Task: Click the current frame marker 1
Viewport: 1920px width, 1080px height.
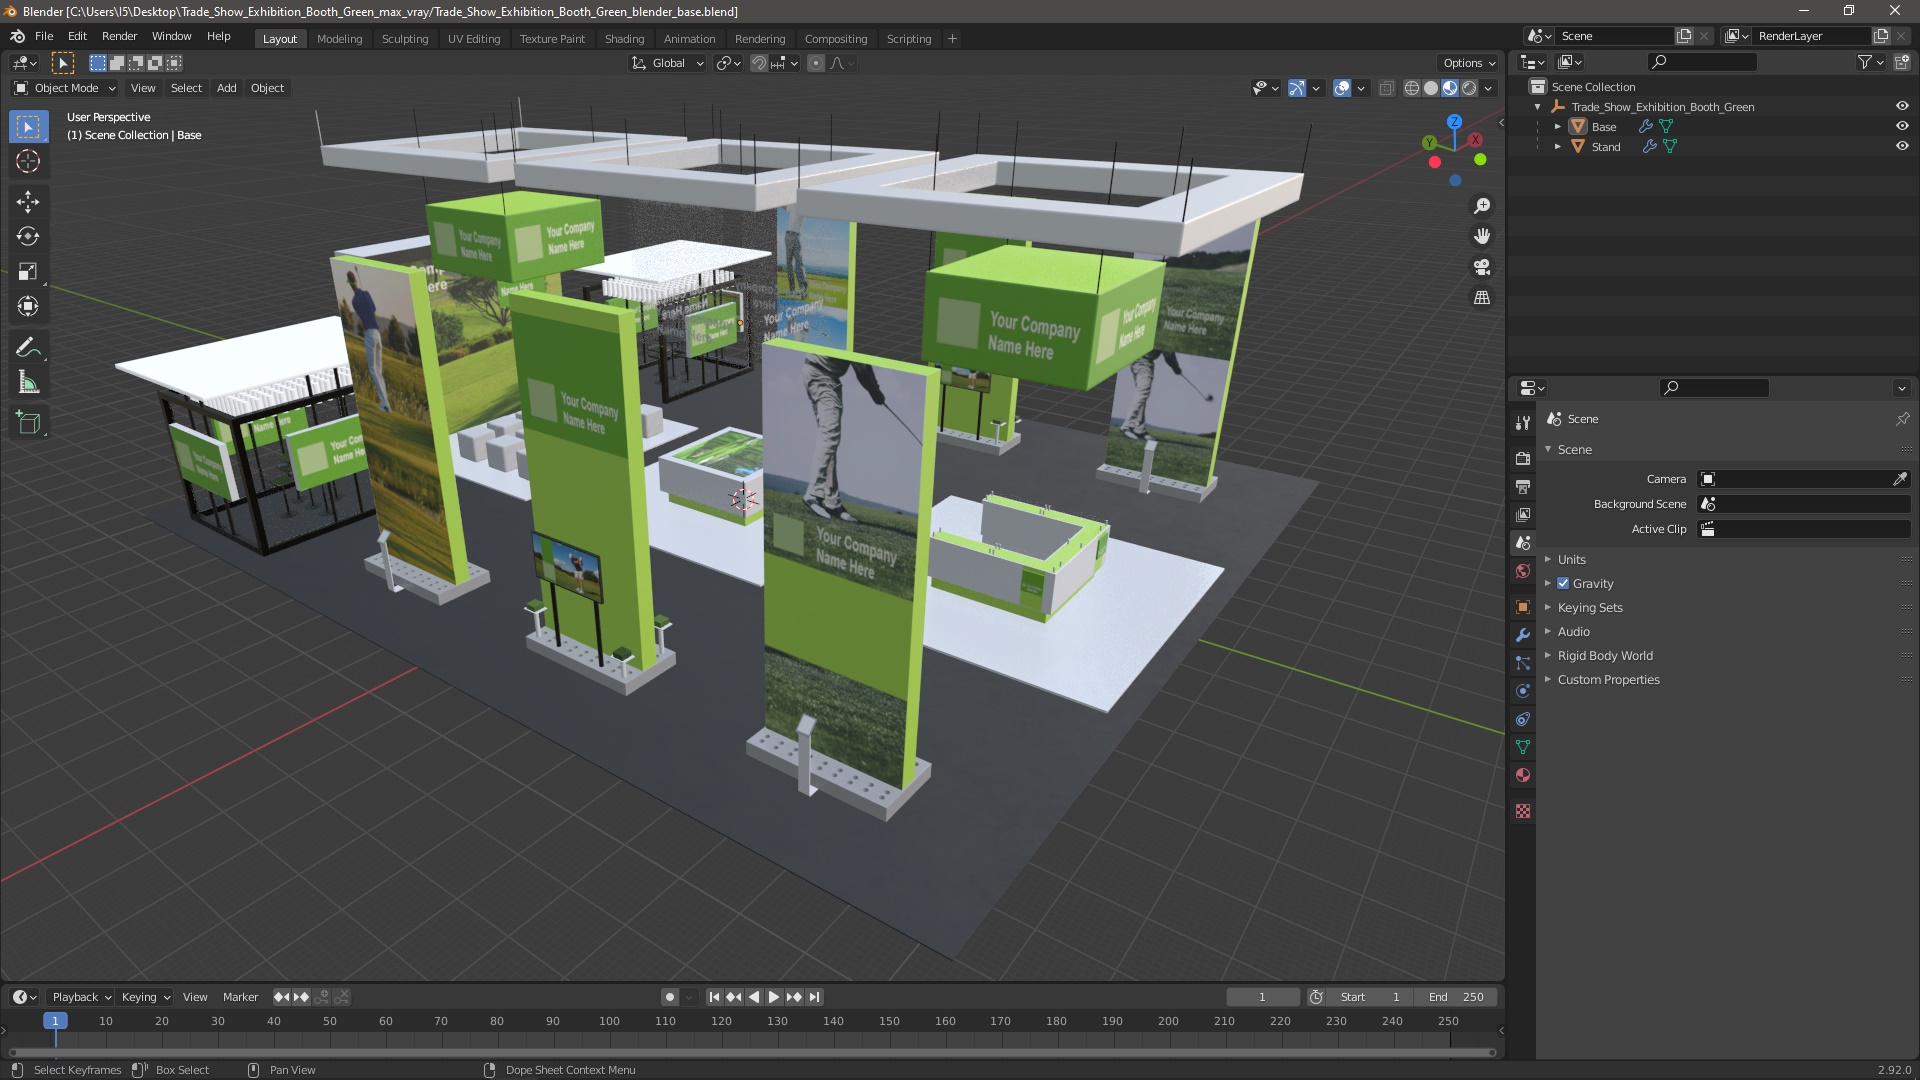Action: click(55, 1021)
